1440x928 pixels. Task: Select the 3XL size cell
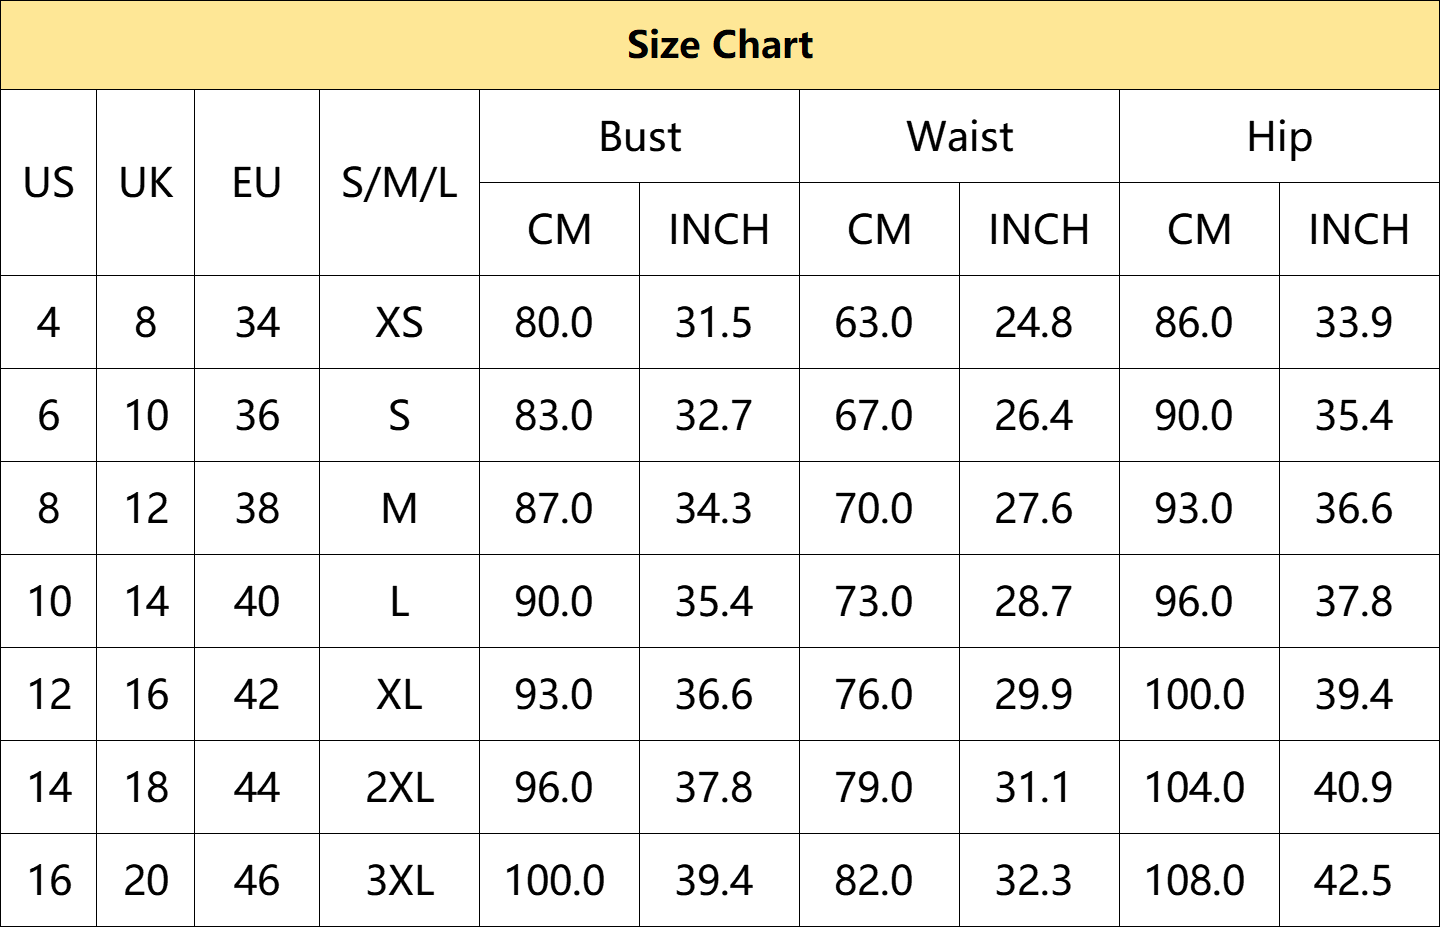pyautogui.click(x=399, y=881)
